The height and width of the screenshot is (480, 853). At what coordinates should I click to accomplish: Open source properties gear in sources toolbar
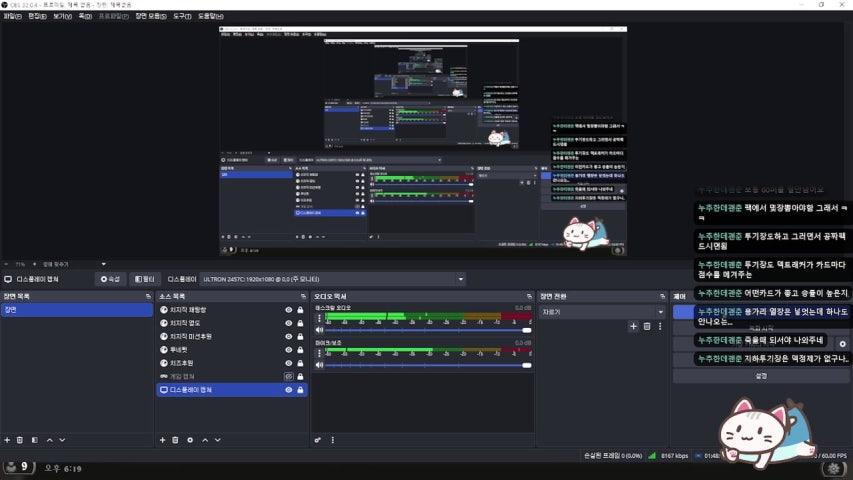pyautogui.click(x=190, y=440)
